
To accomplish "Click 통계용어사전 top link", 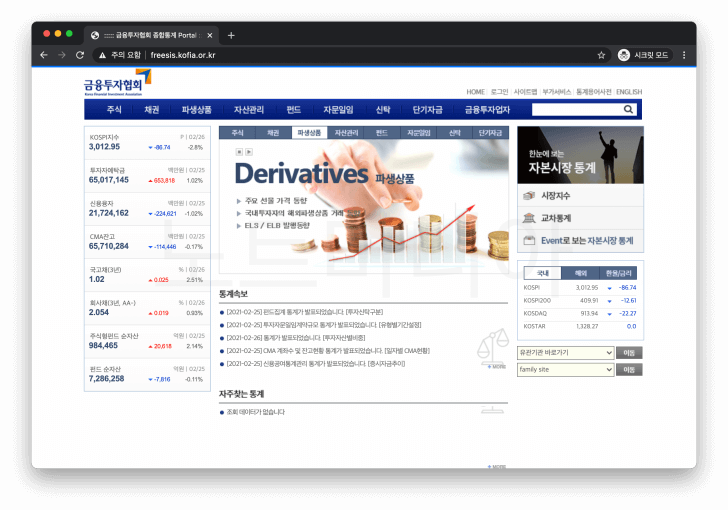I will 594,92.
